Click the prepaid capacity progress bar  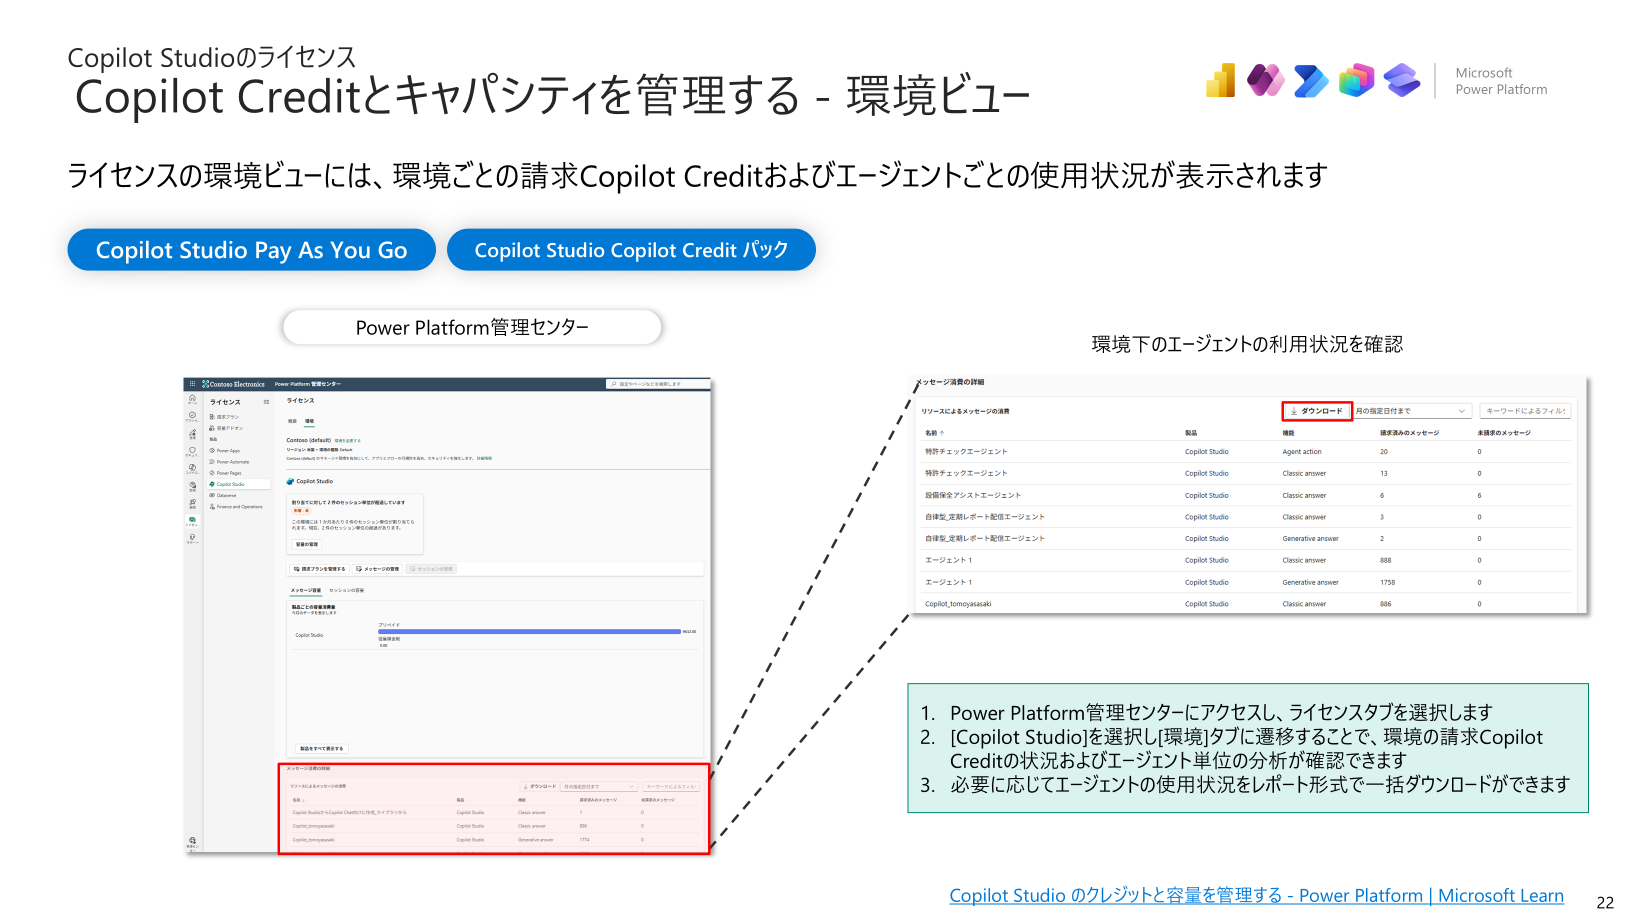[529, 631]
